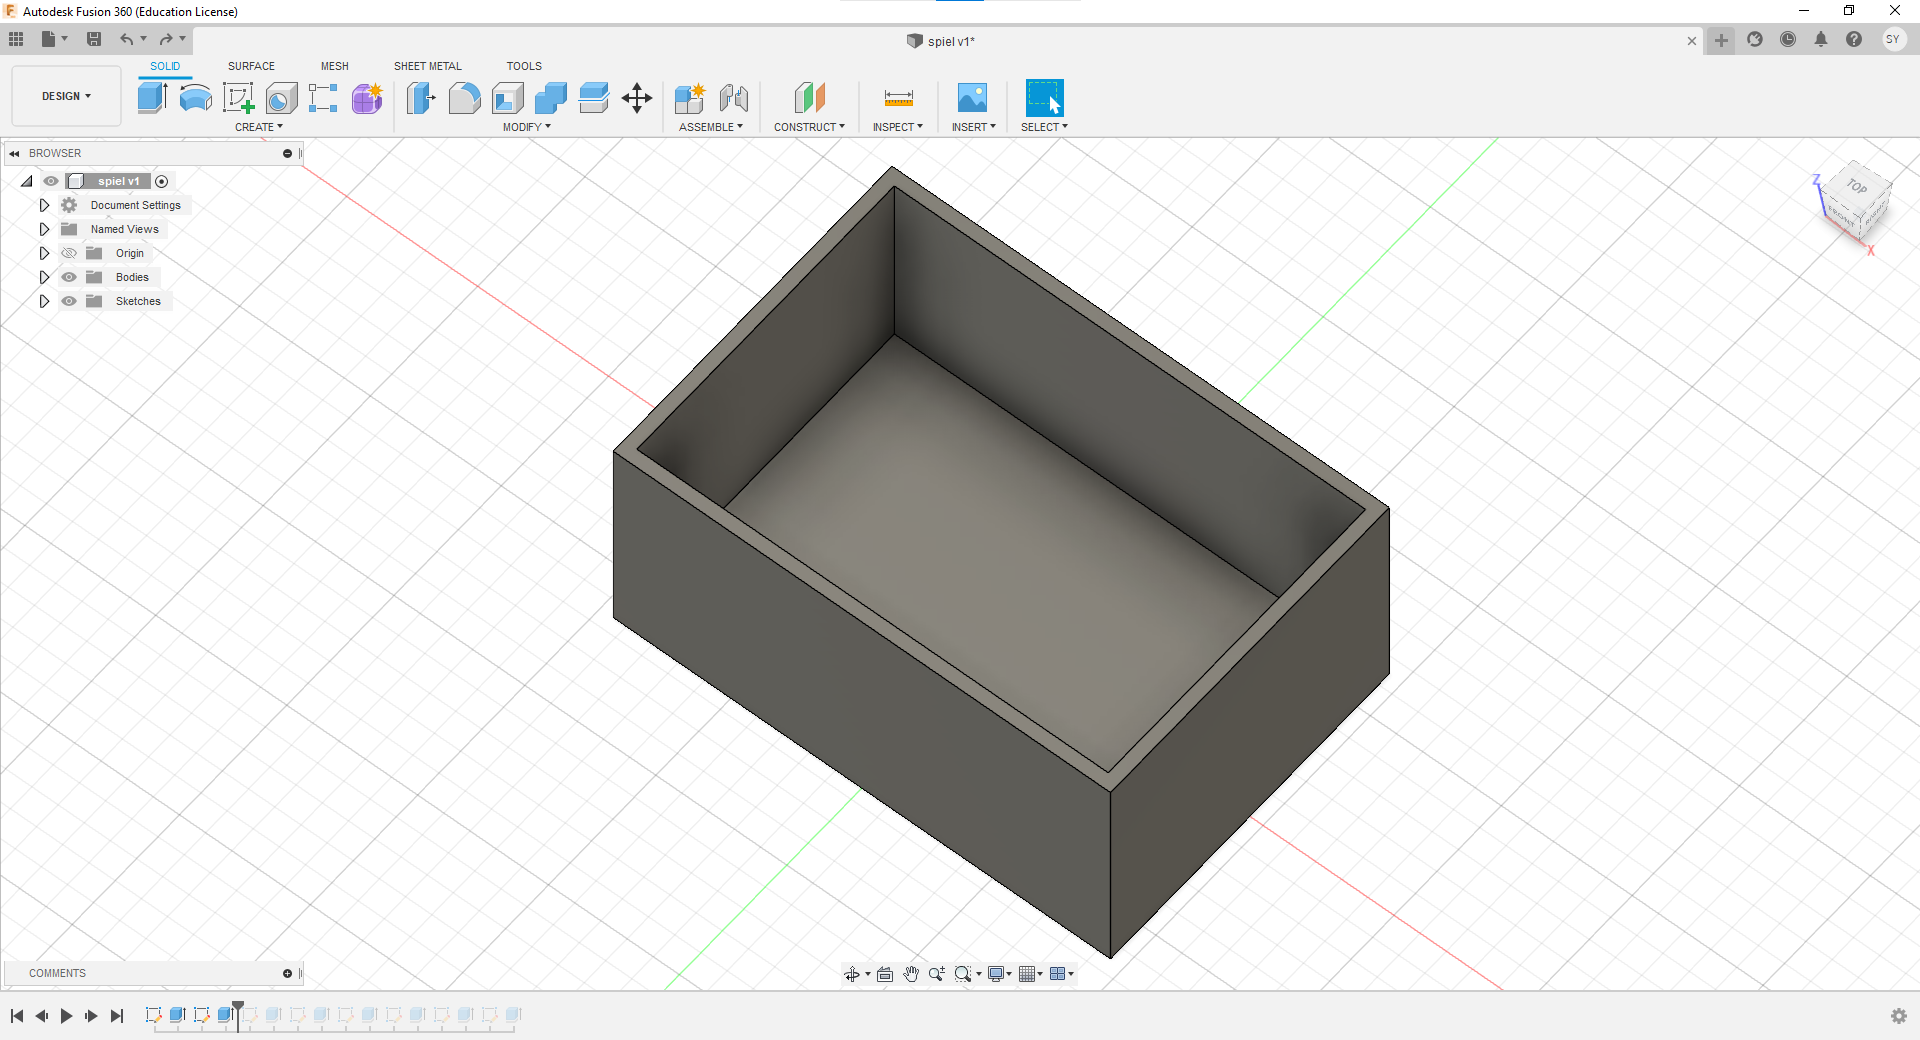This screenshot has height=1040, width=1920.
Task: Click the Look At navigation icon
Action: point(885,974)
